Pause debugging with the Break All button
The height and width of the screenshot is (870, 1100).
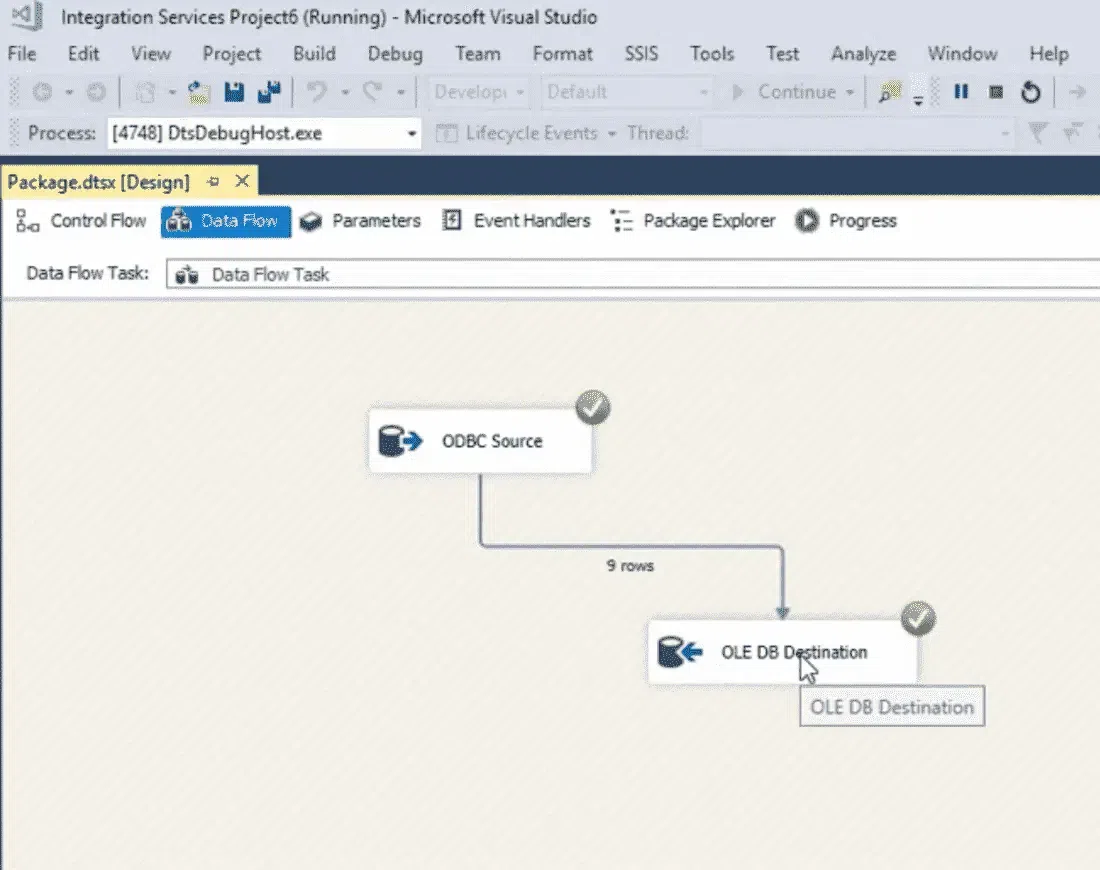click(x=961, y=92)
